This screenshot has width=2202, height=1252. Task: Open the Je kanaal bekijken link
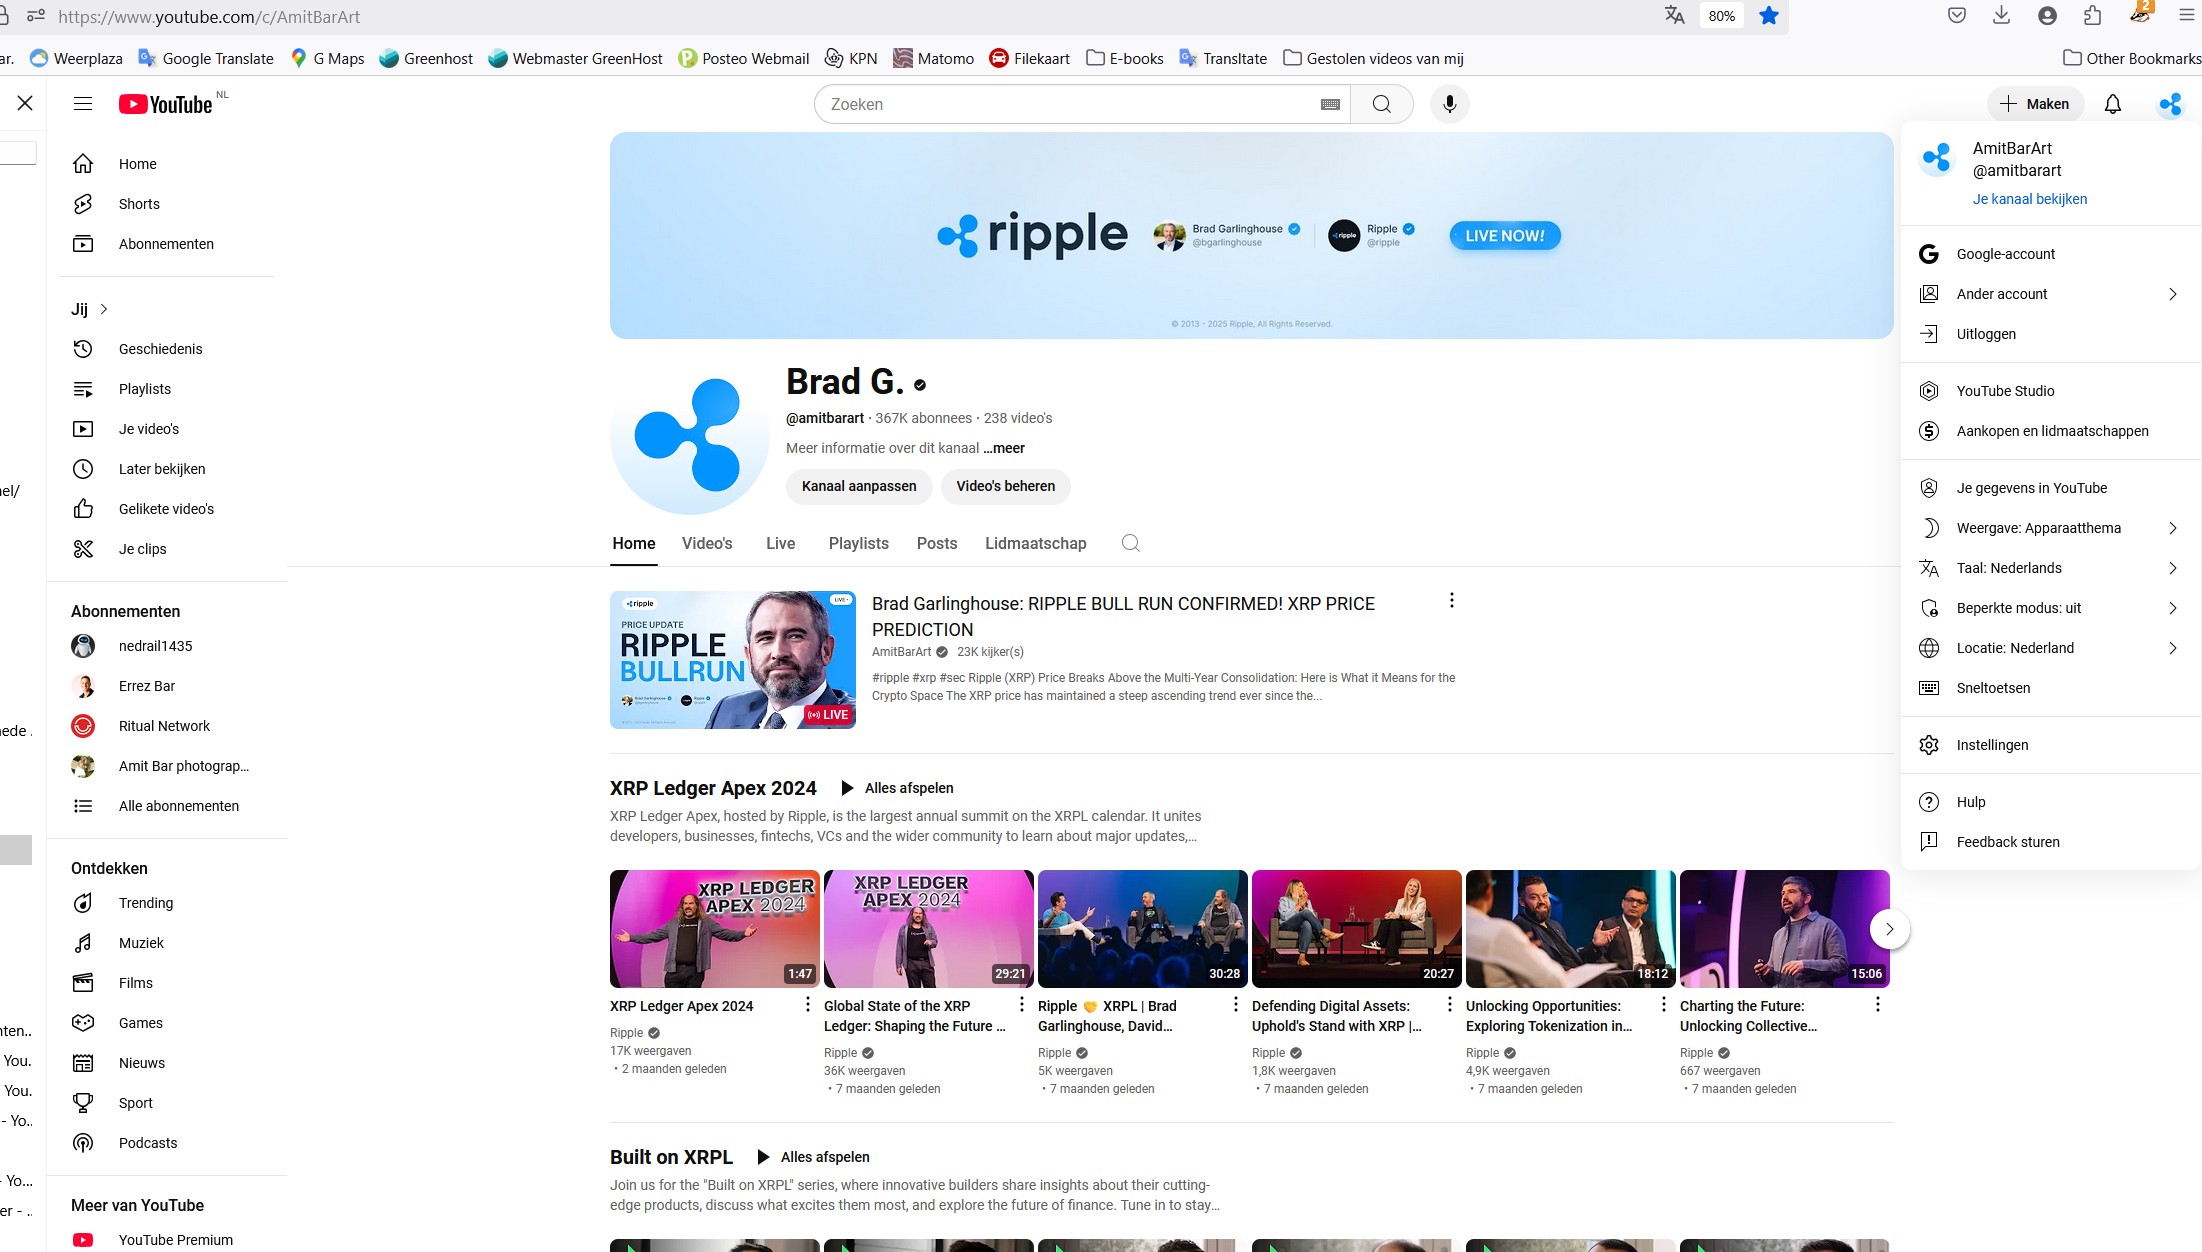[2029, 199]
